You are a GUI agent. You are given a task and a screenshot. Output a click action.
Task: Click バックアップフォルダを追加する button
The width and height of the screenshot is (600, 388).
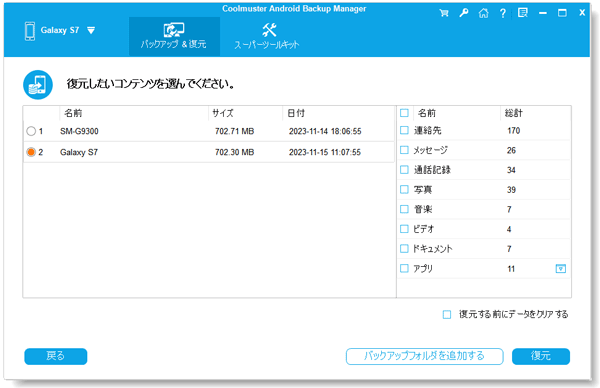tap(424, 356)
